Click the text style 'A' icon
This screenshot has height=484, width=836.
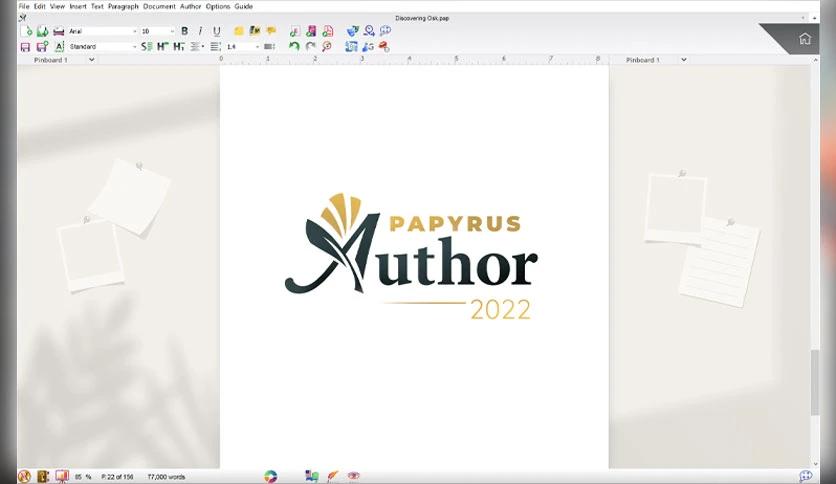coord(59,47)
